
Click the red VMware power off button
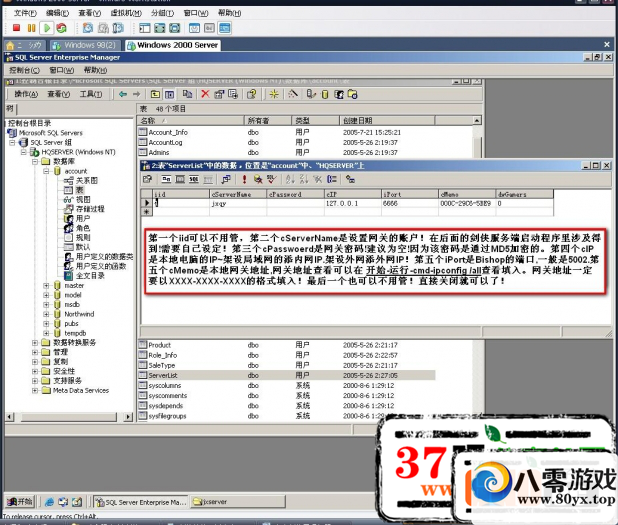pyautogui.click(x=16, y=28)
